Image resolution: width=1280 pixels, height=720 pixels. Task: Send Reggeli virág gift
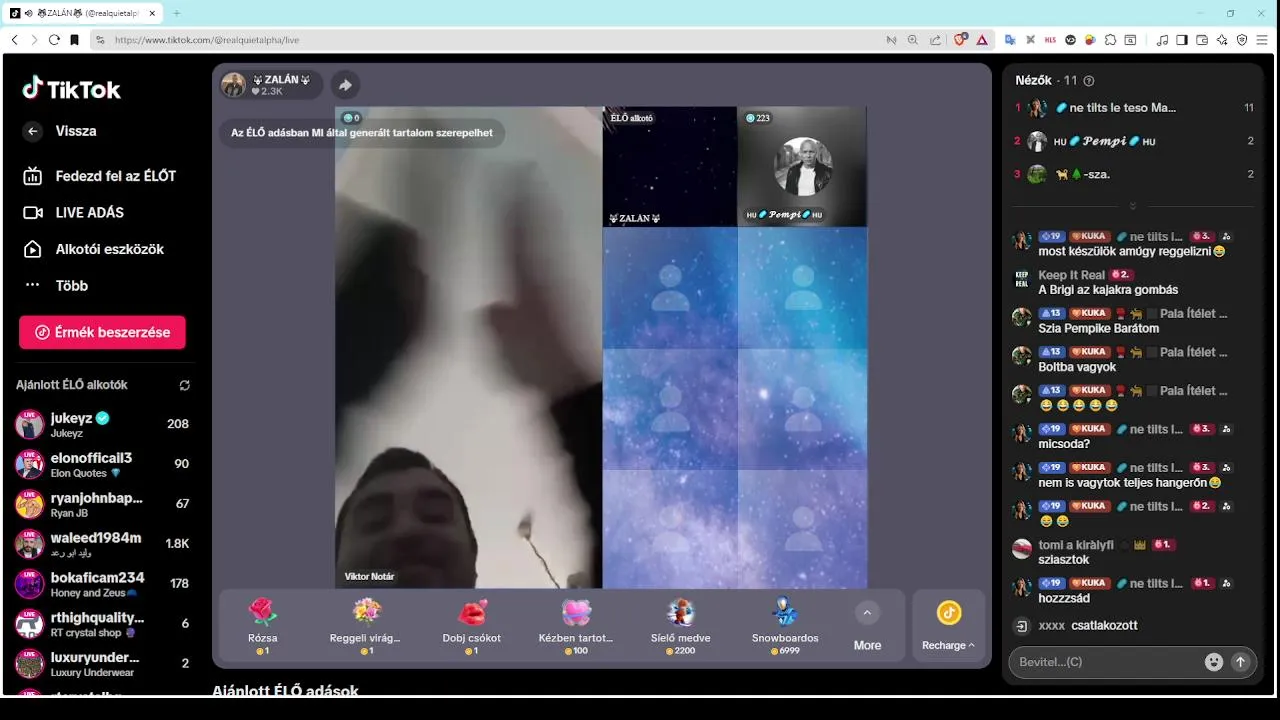367,625
